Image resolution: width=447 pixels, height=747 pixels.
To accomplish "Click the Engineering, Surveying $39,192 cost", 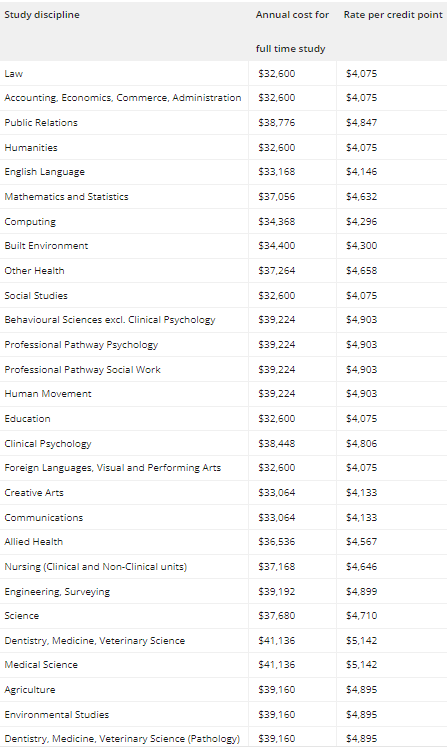I will coord(277,591).
